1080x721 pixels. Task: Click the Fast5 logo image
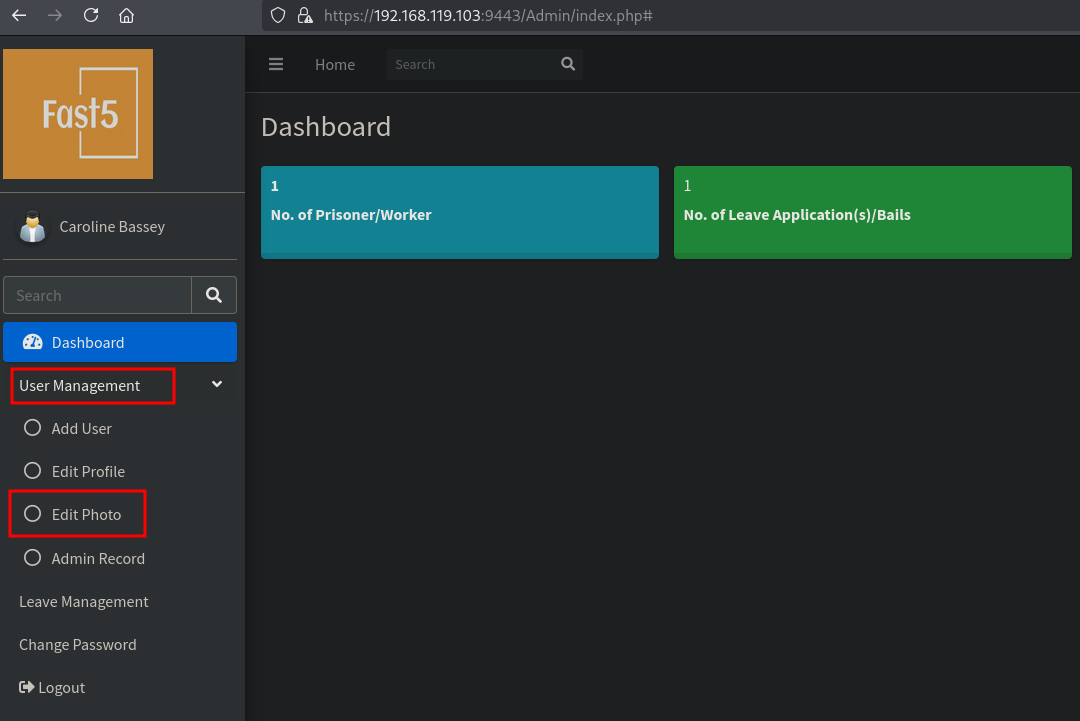coord(78,114)
